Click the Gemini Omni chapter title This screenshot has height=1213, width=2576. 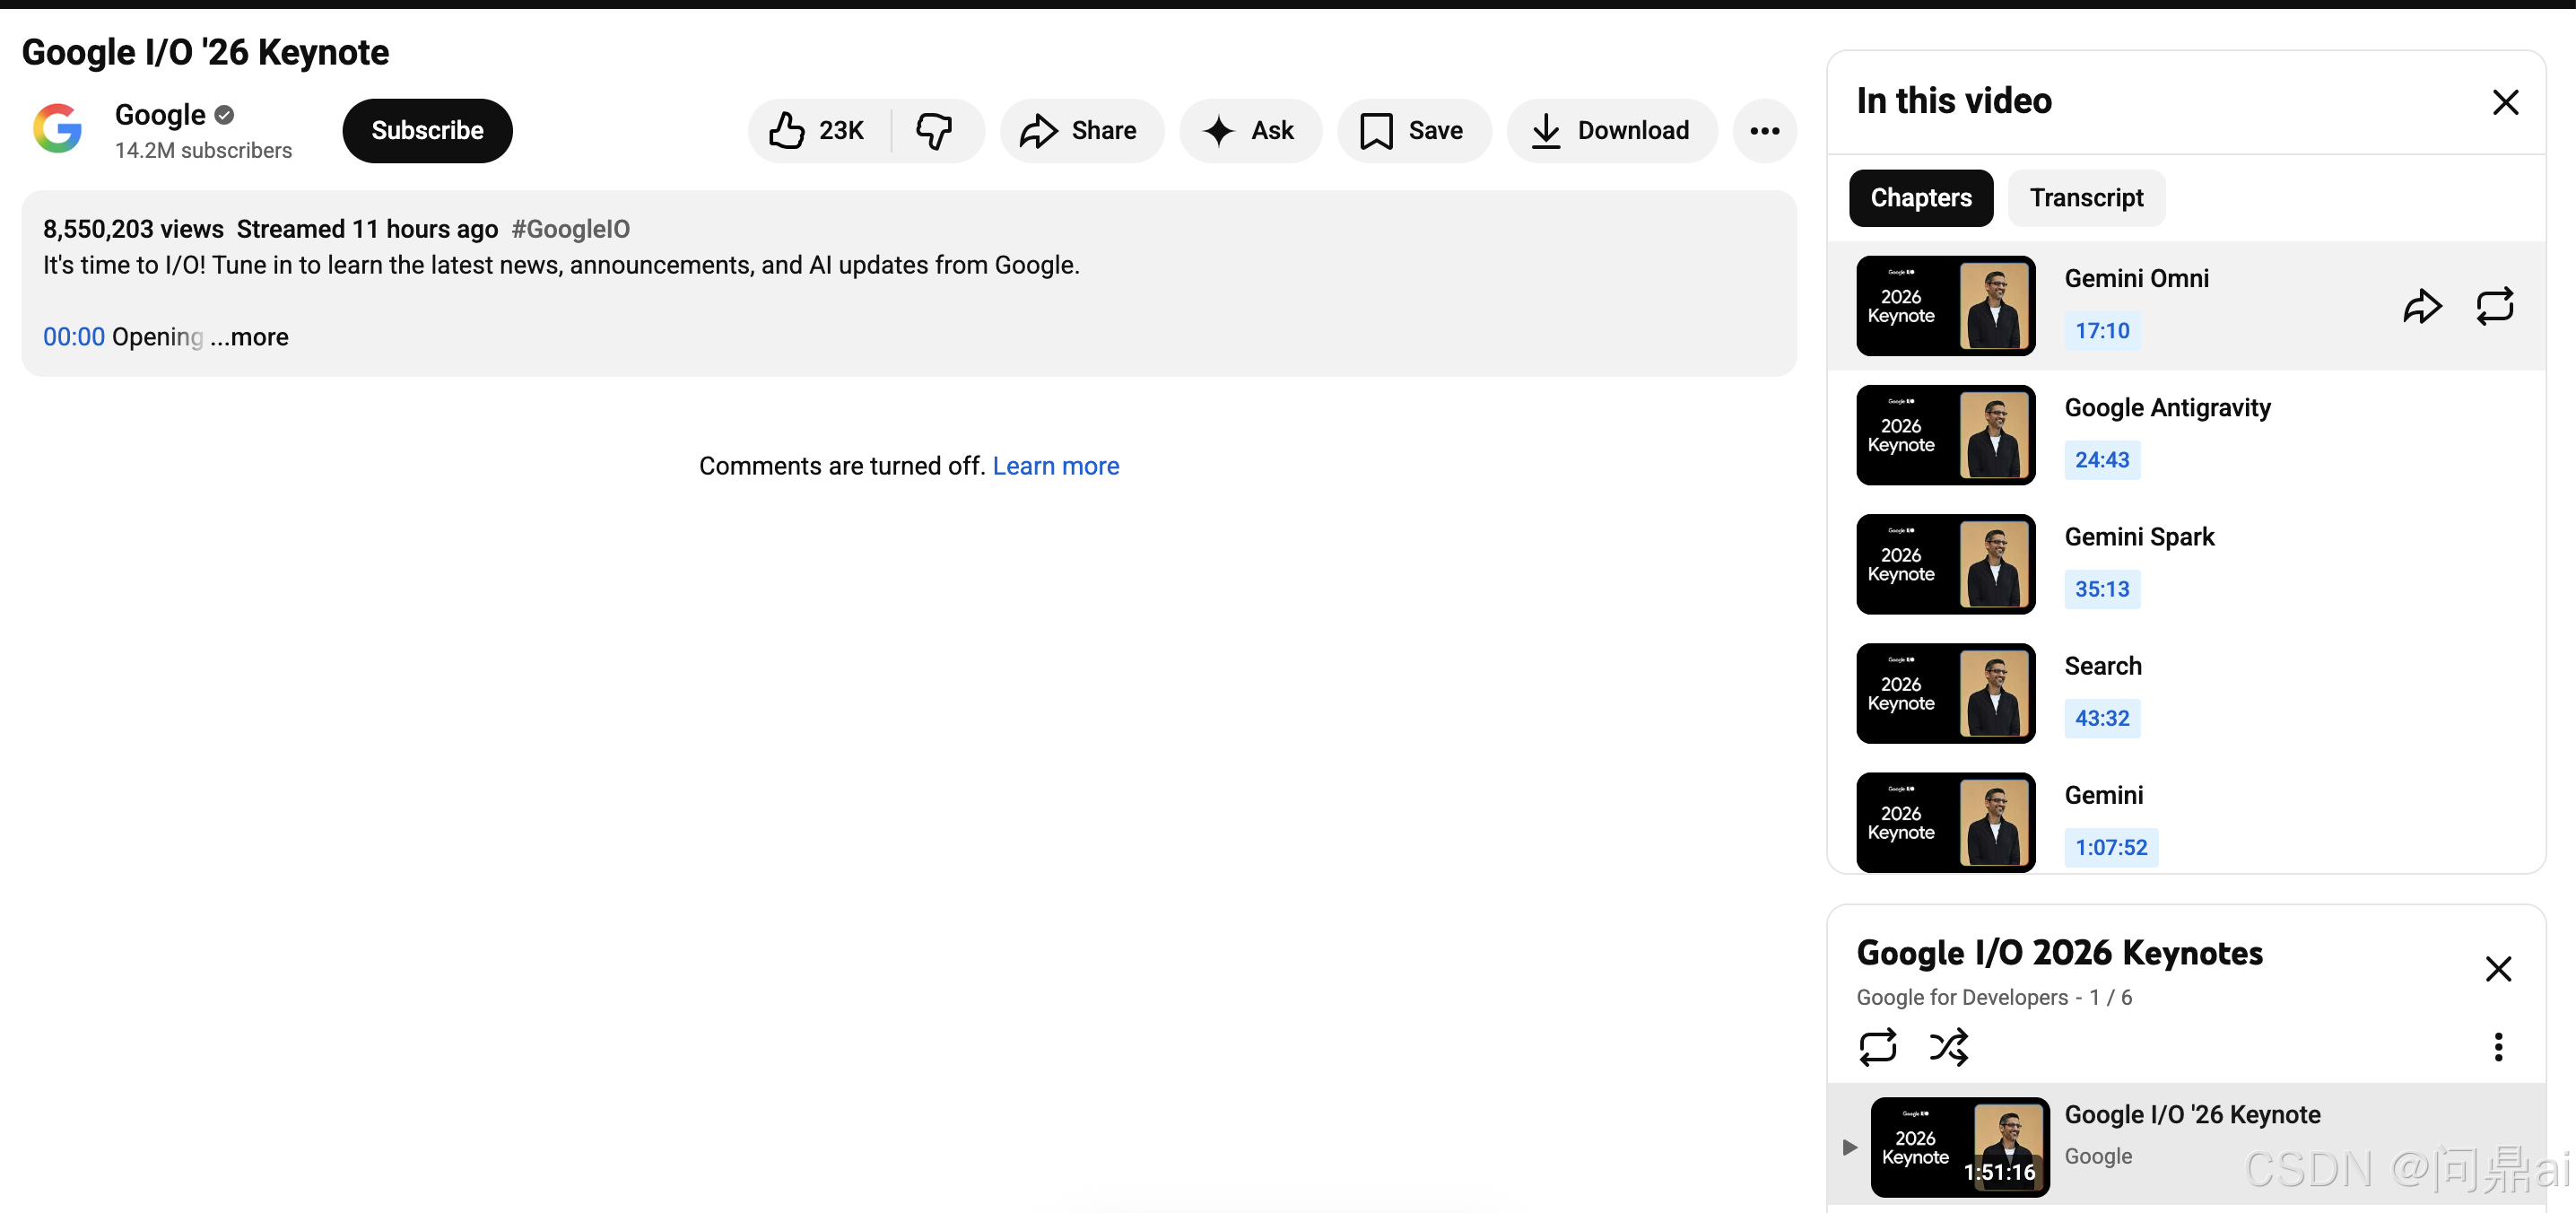click(x=2136, y=278)
